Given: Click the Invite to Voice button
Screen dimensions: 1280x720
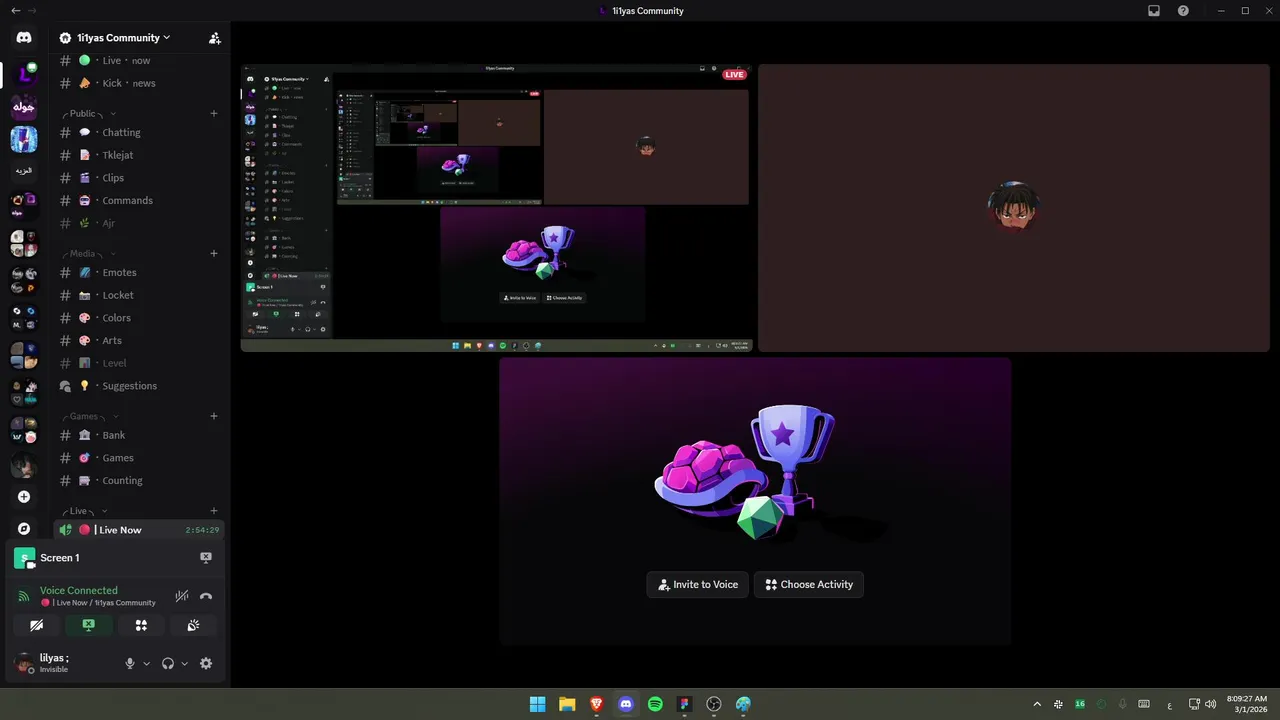Looking at the screenshot, I should click(x=698, y=585).
